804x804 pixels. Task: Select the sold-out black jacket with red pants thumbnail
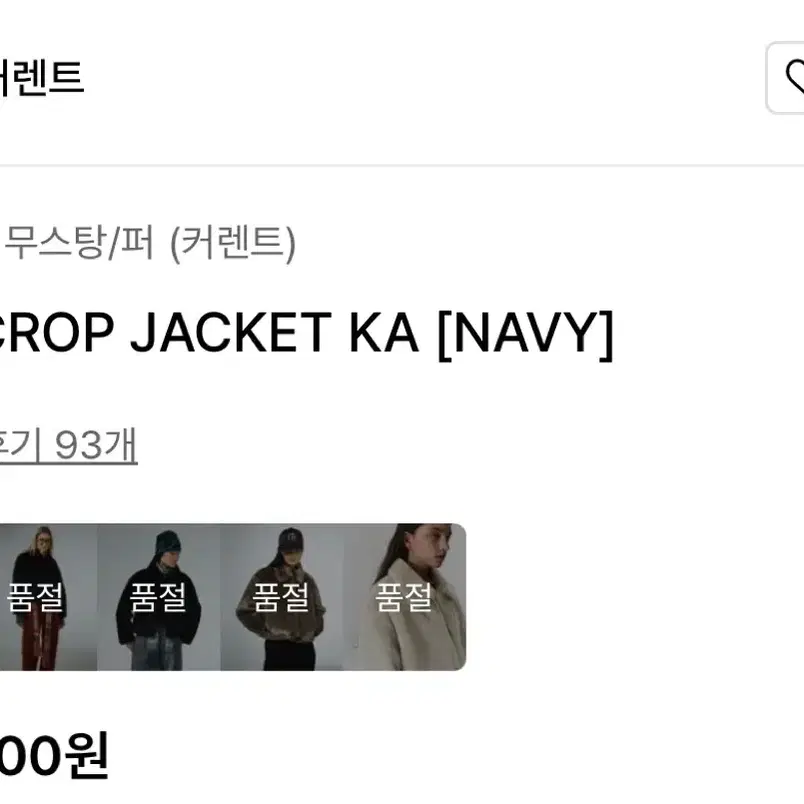[48, 597]
